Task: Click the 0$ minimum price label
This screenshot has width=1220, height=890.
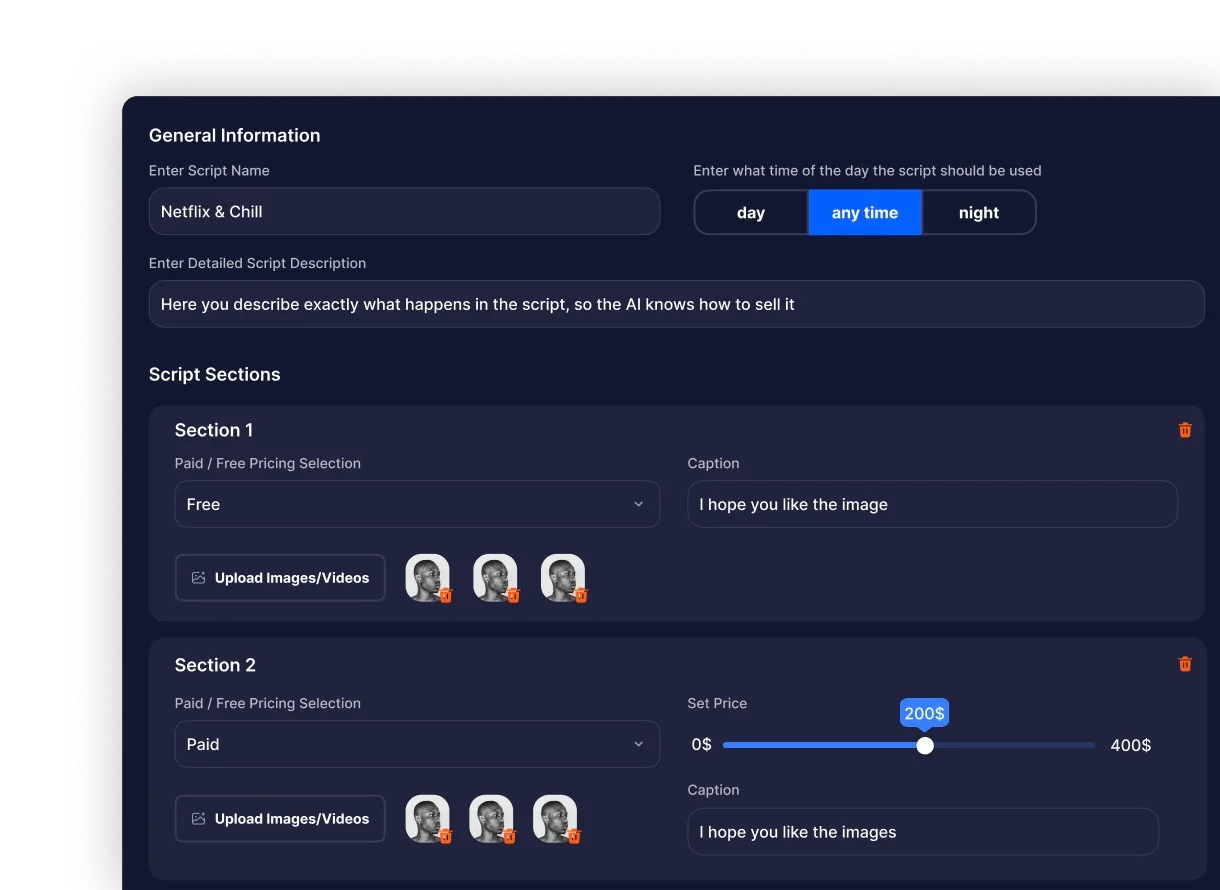Action: [x=702, y=745]
